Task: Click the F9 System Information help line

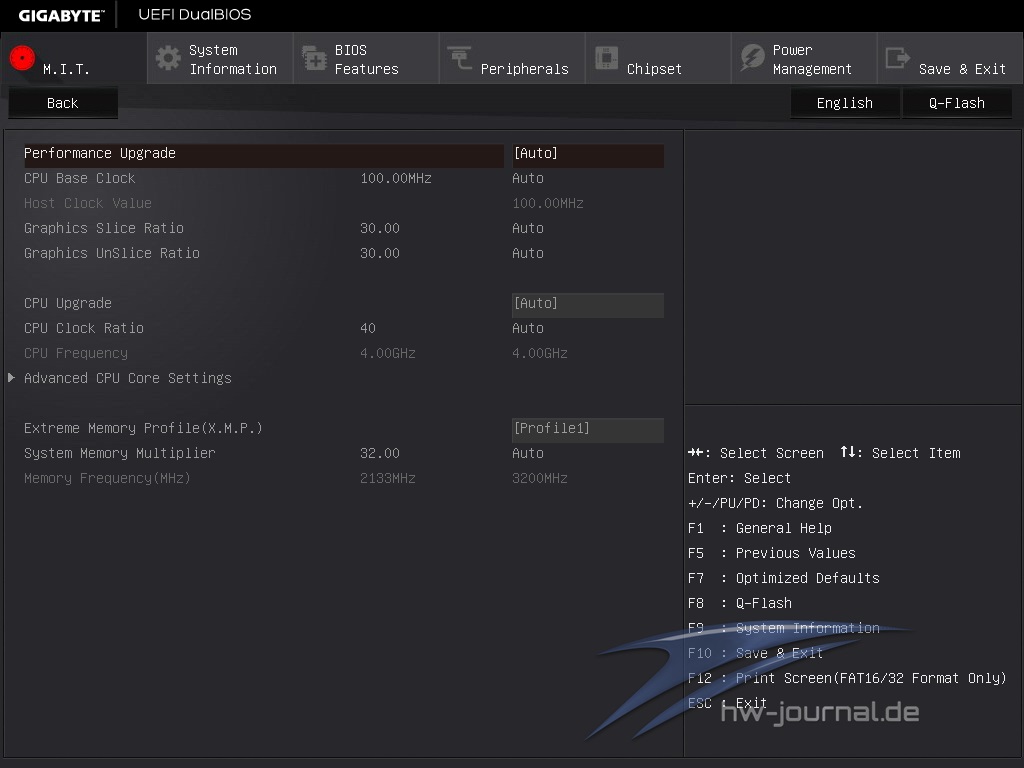Action: [x=784, y=628]
